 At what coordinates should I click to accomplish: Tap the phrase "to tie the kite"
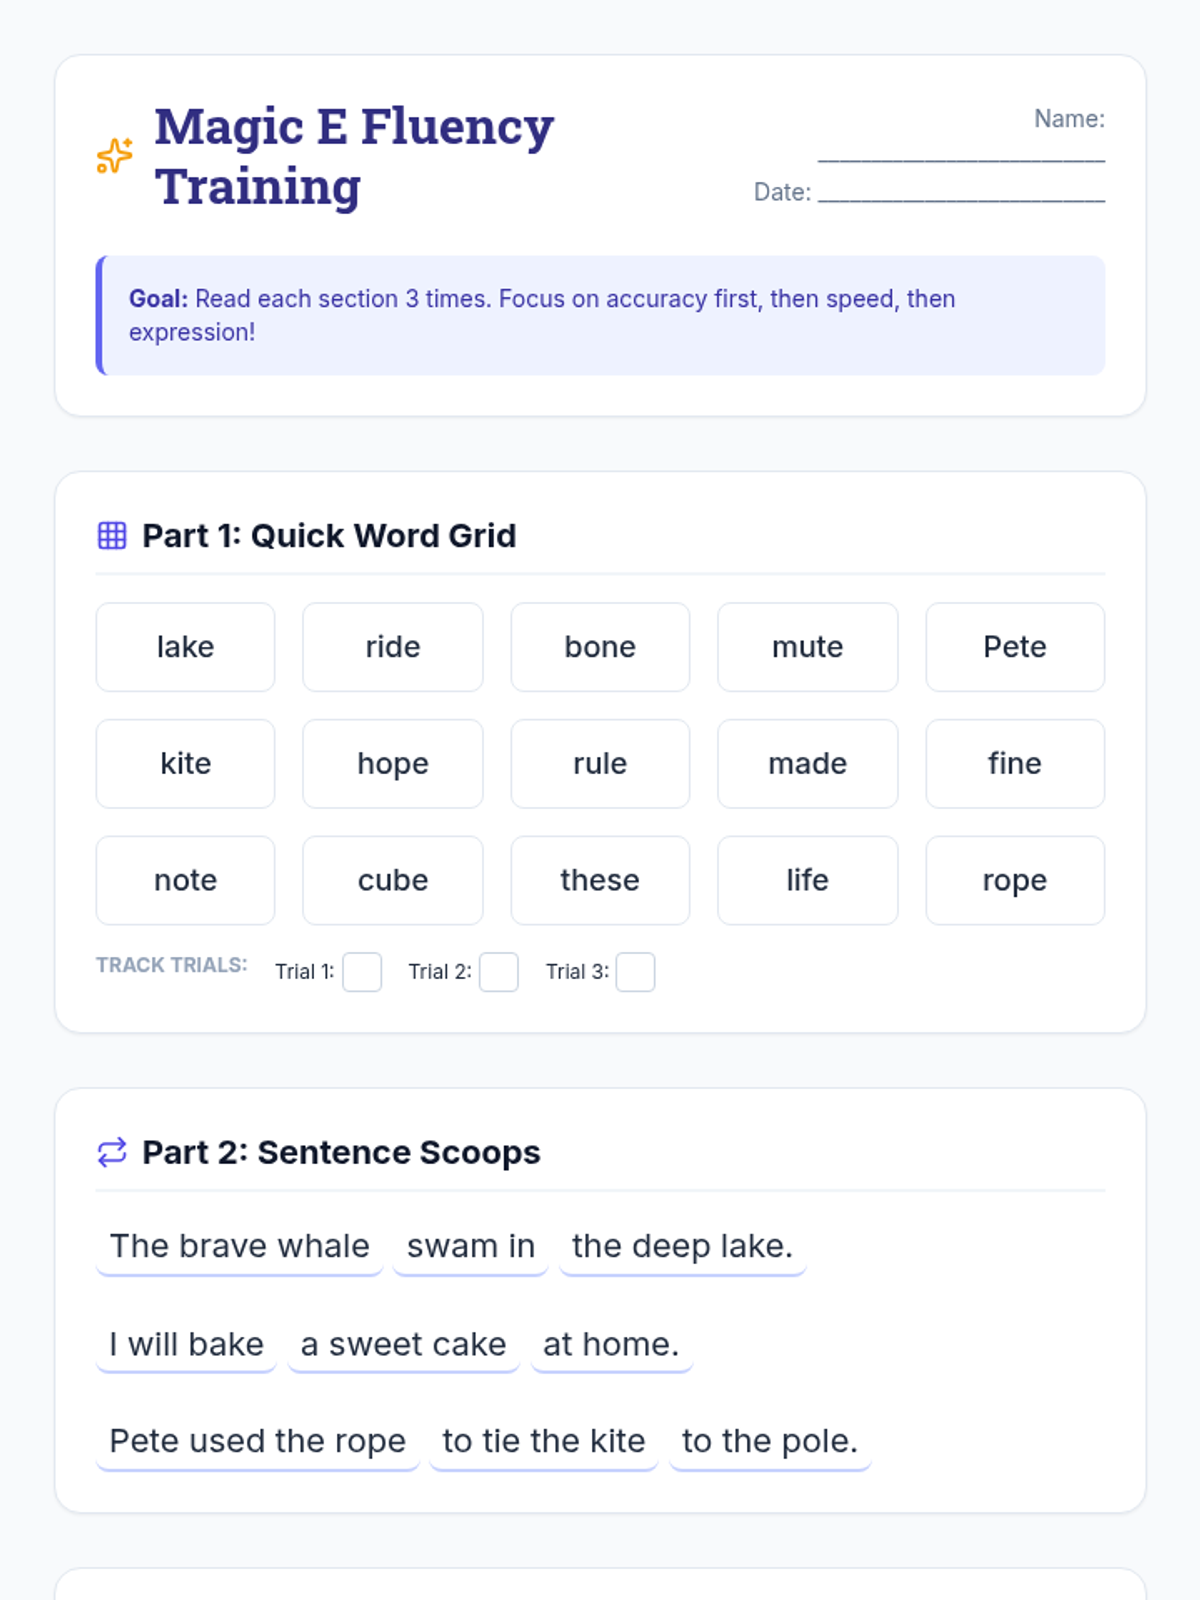point(543,1442)
